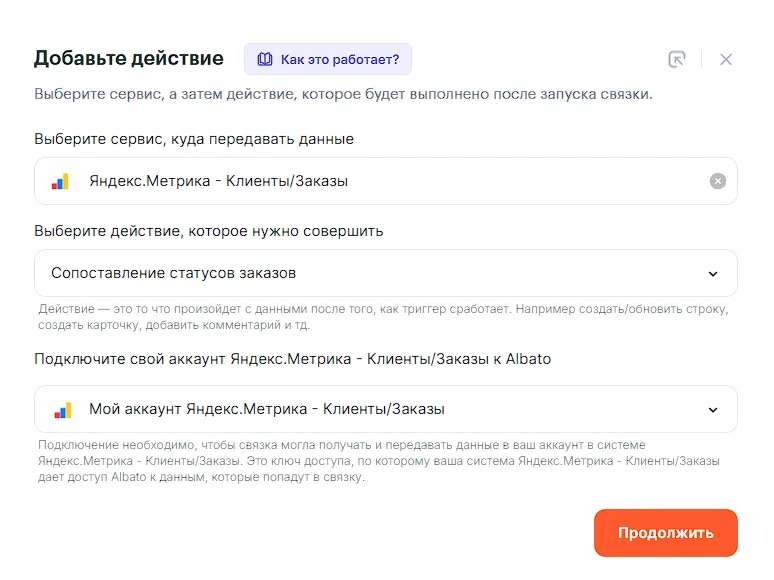Click hint text starting with Действие — это
Viewport: 774px width, 580px height.
pos(383,317)
